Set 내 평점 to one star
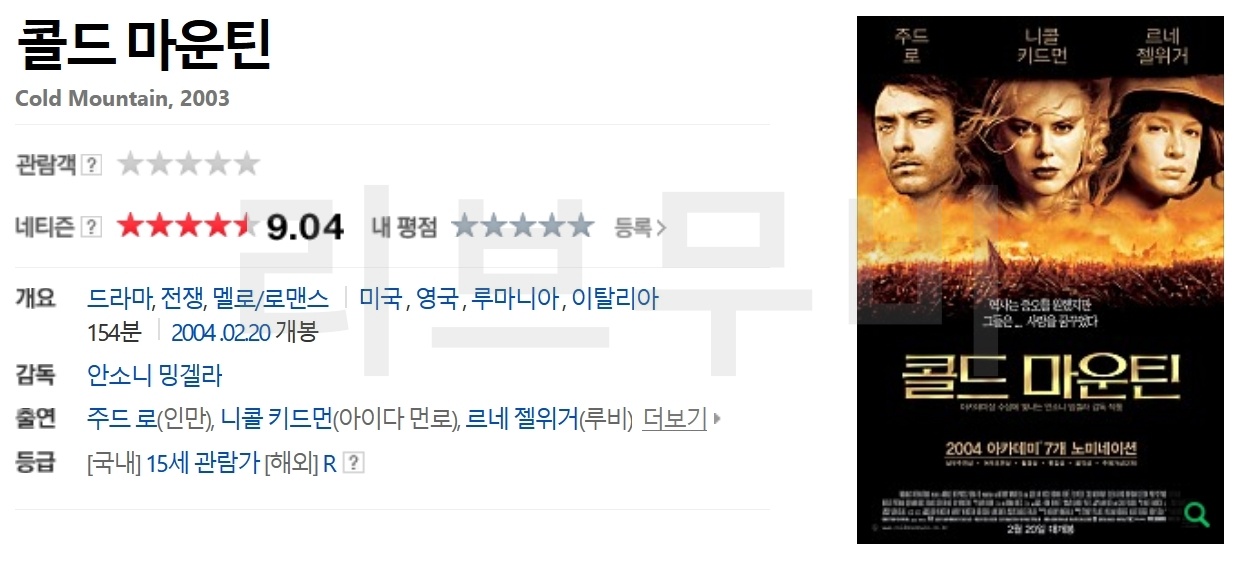The image size is (1238, 562). pos(466,226)
